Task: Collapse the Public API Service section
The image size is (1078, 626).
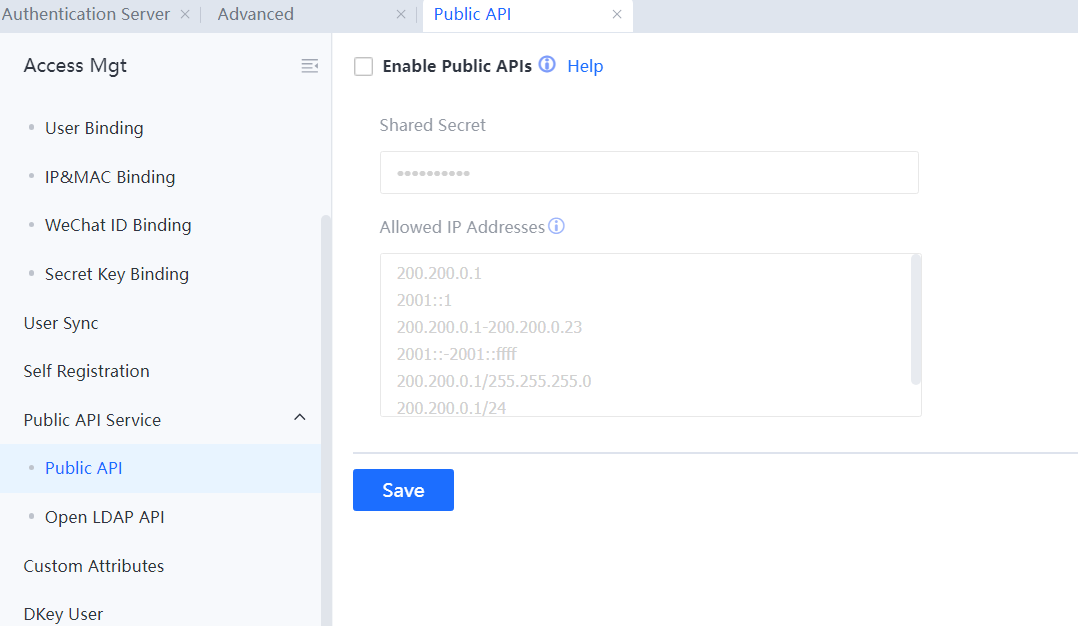Action: coord(299,418)
